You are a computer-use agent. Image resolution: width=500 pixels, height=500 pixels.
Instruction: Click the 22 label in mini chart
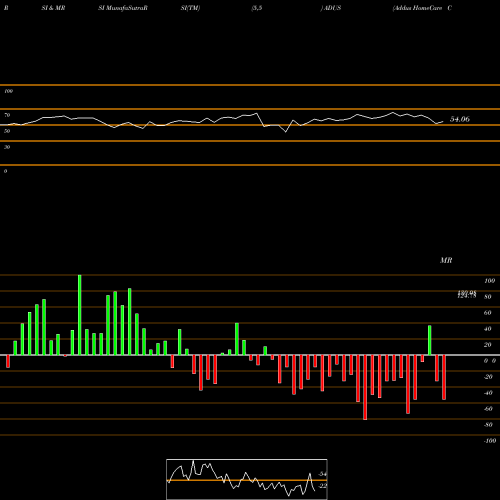pos(323,486)
